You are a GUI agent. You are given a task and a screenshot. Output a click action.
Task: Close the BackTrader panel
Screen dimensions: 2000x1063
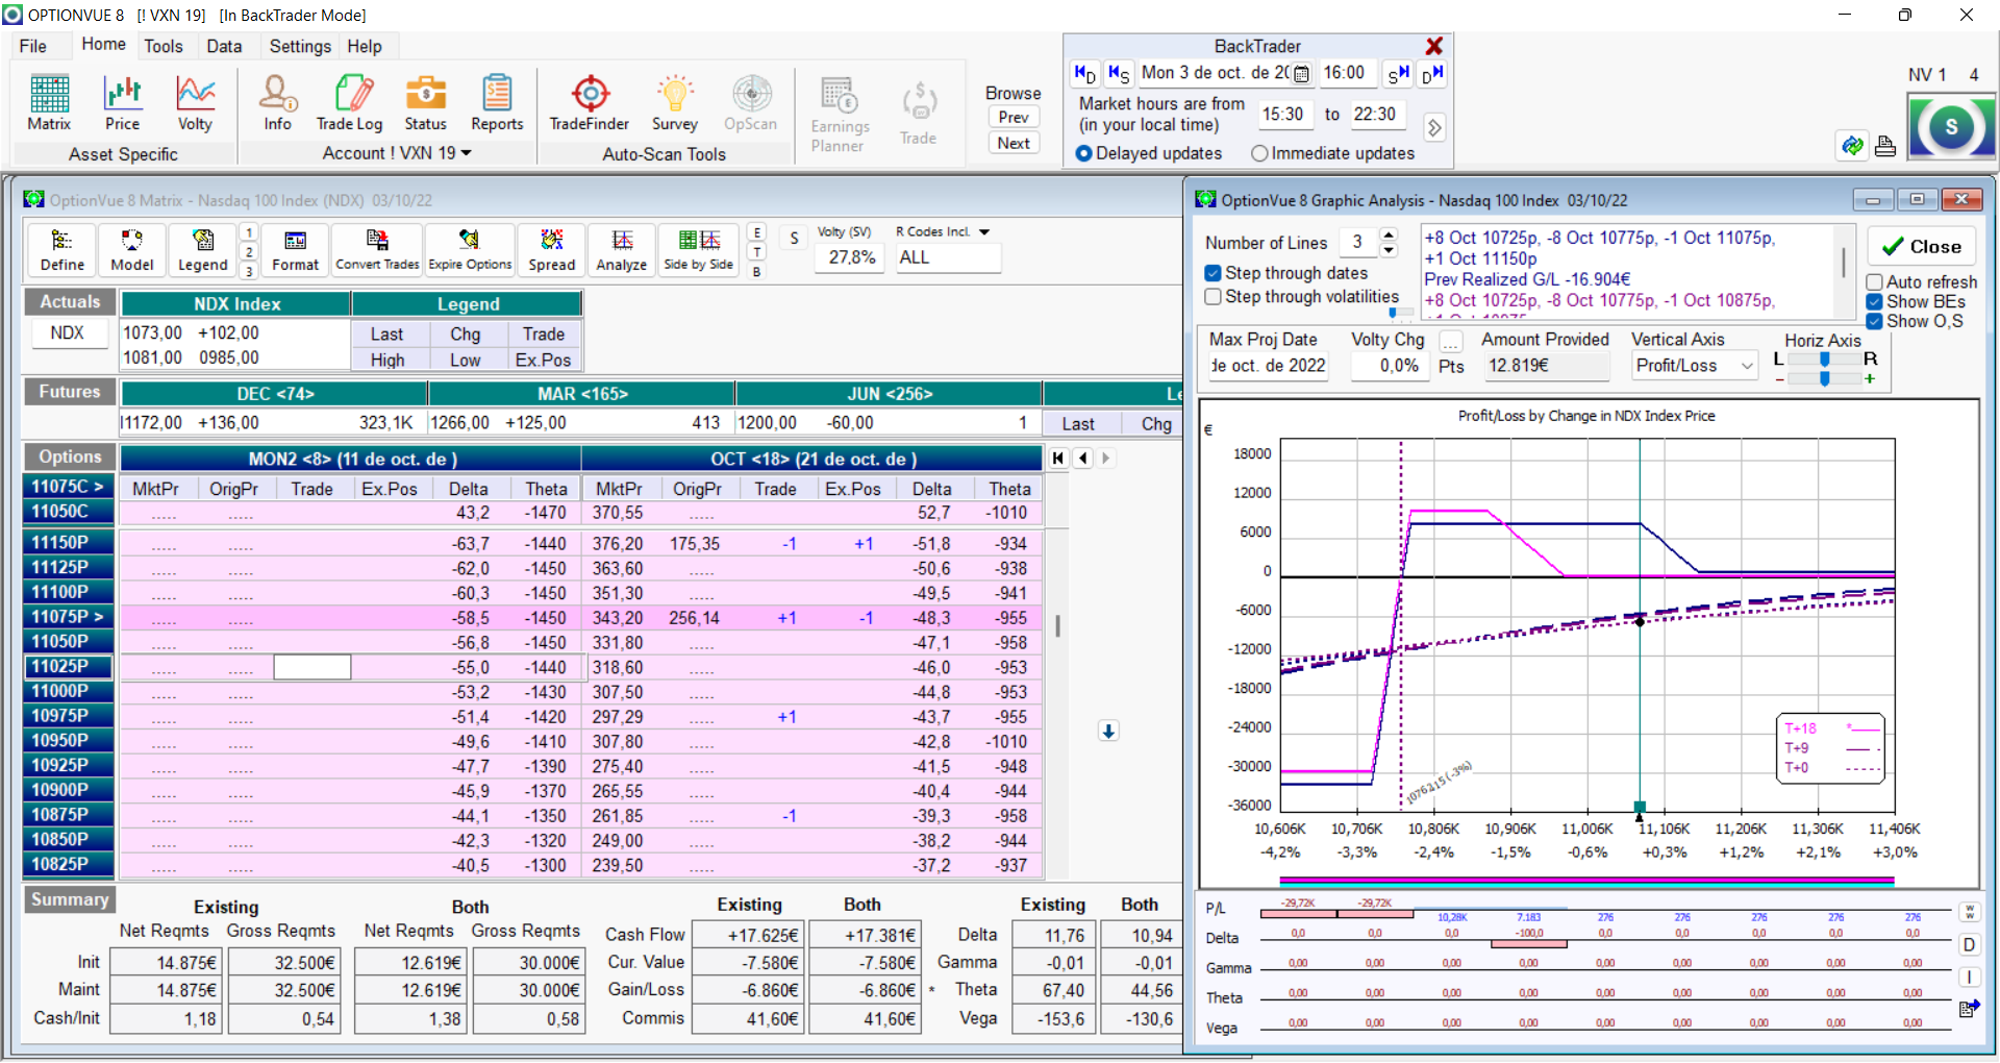(1434, 46)
